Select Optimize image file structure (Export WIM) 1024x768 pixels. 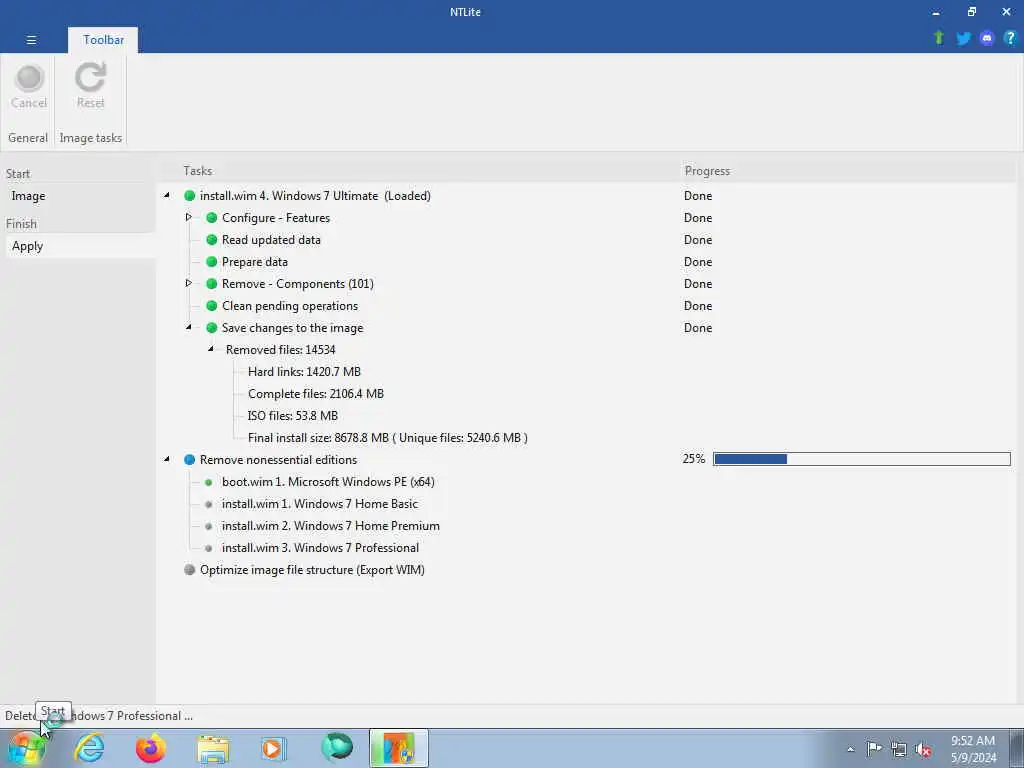coord(312,570)
